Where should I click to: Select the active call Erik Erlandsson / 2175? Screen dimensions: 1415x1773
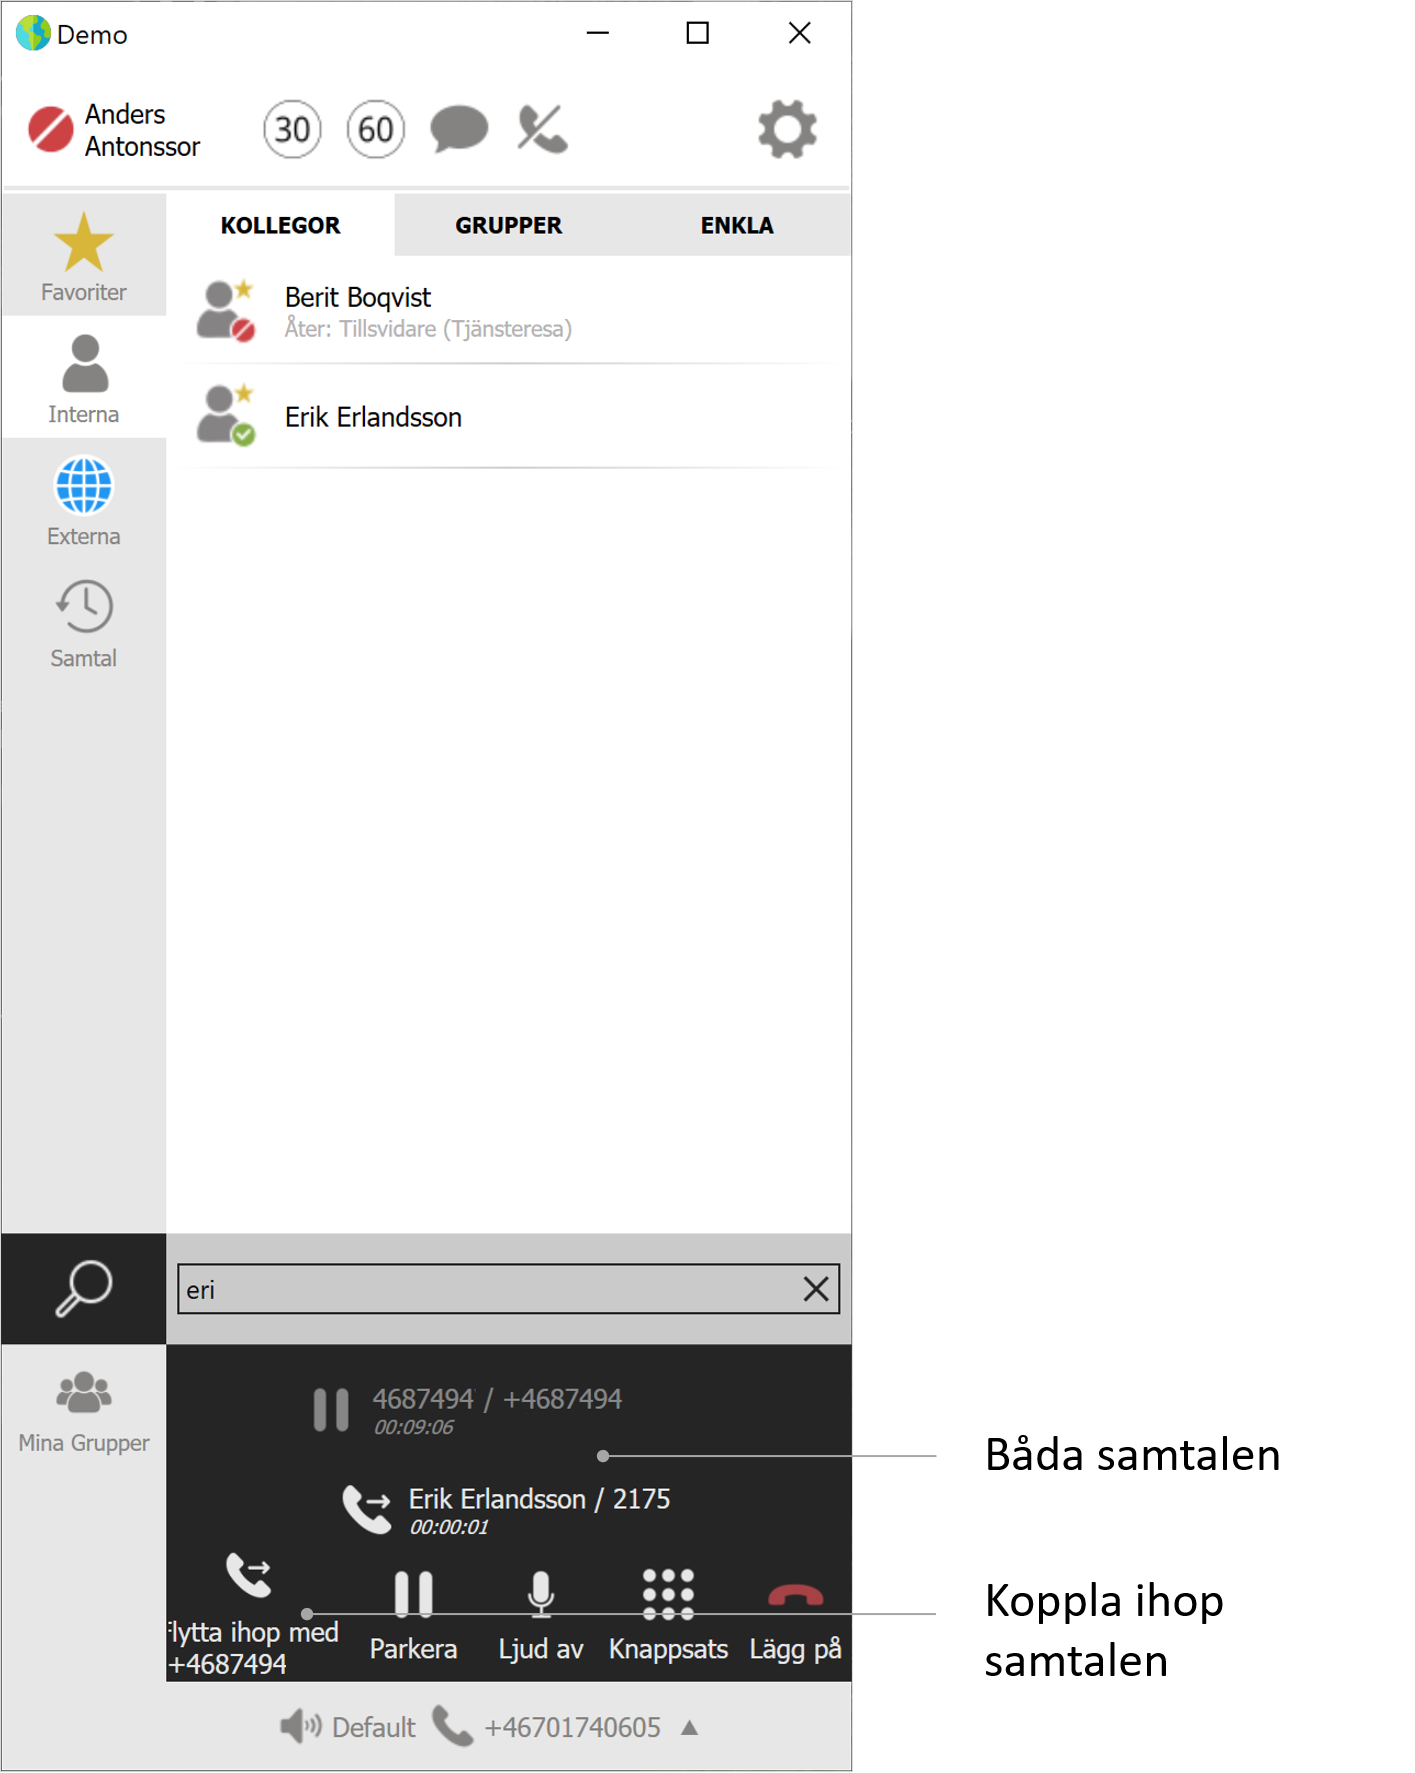(x=506, y=1510)
